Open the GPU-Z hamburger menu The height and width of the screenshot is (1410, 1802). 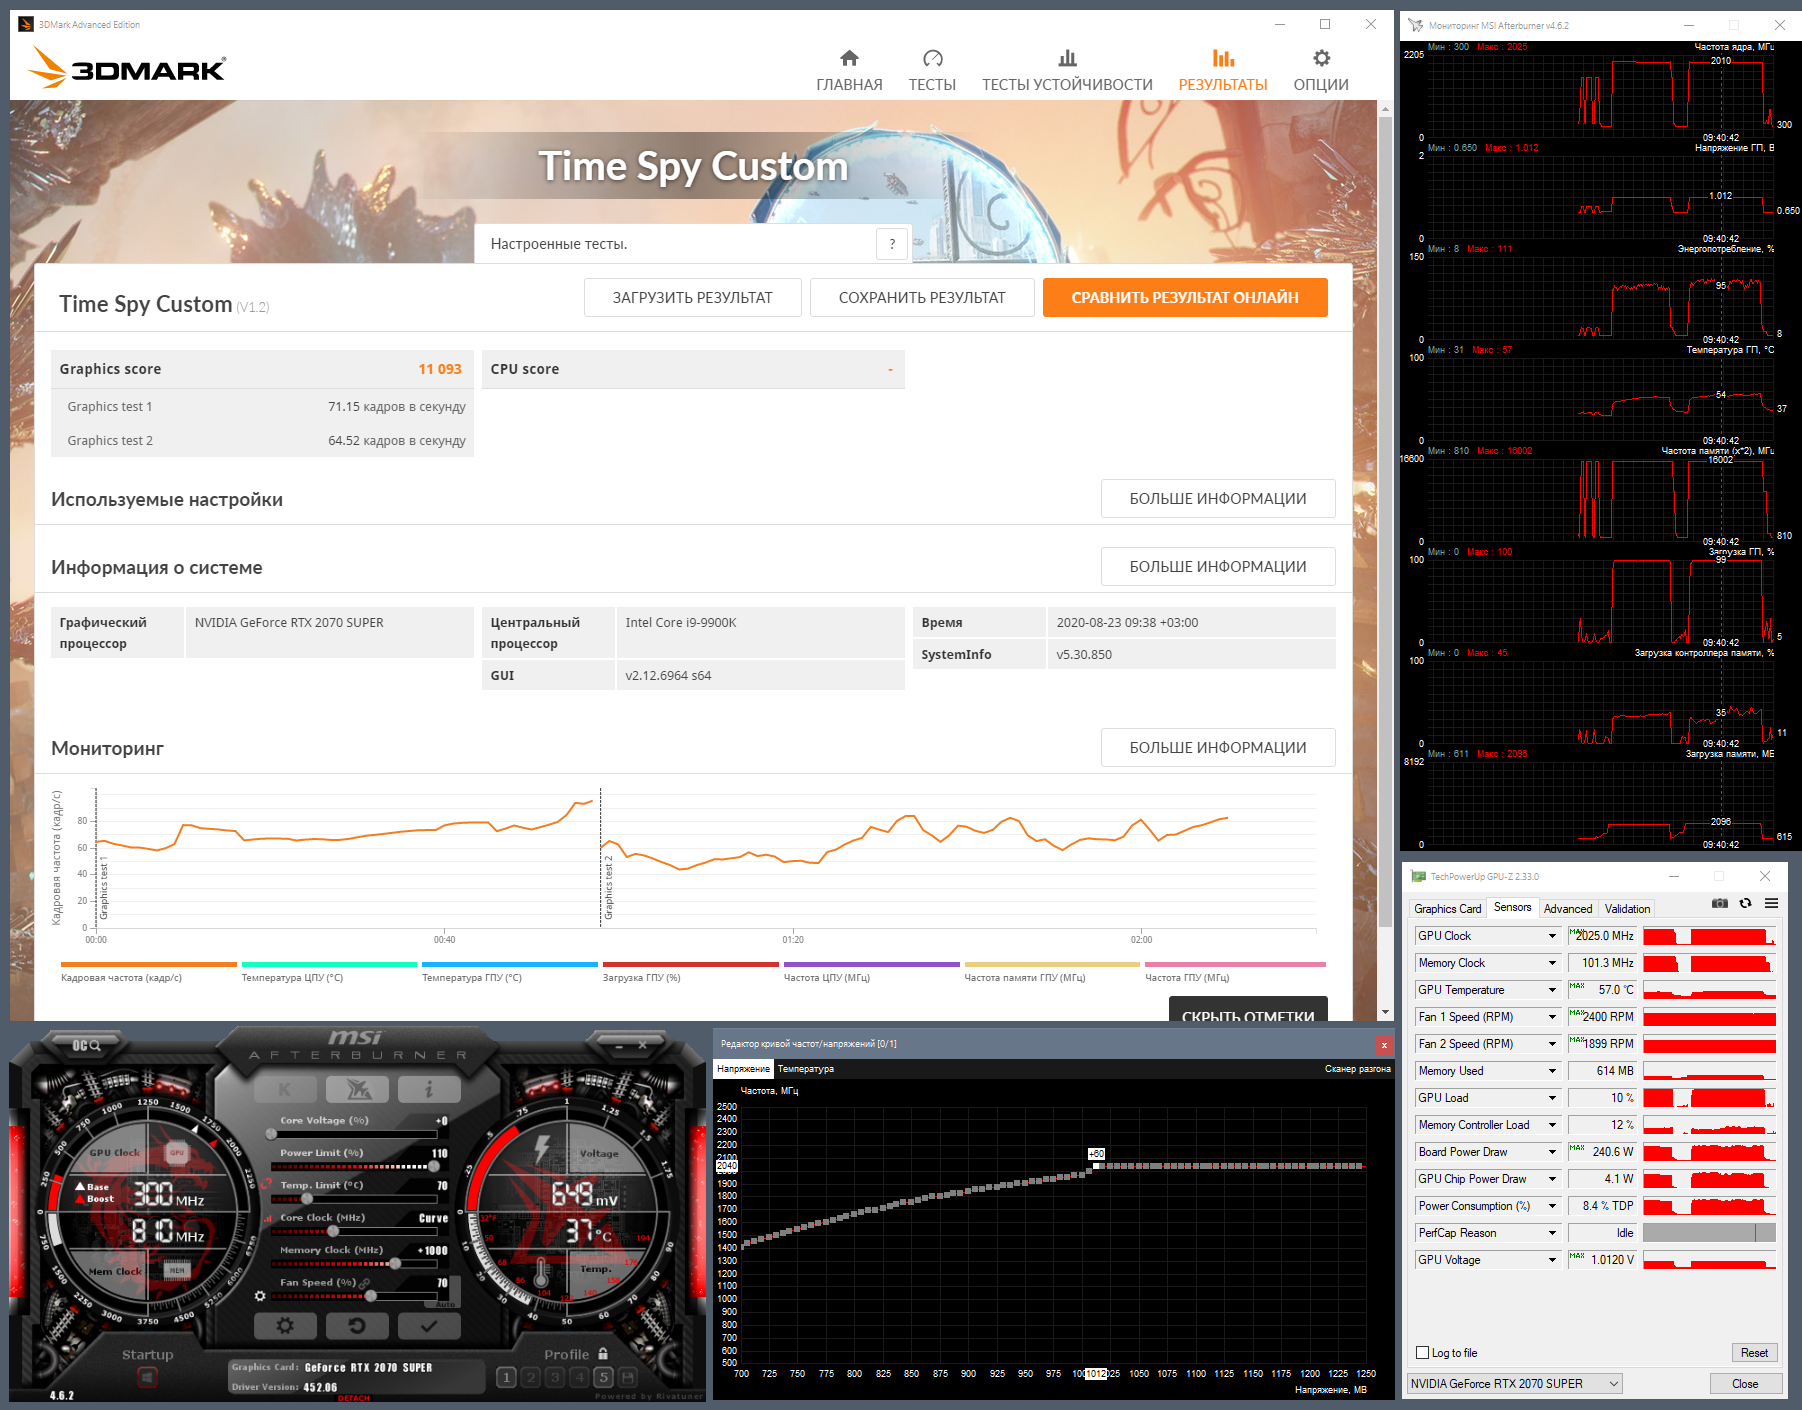point(1771,903)
